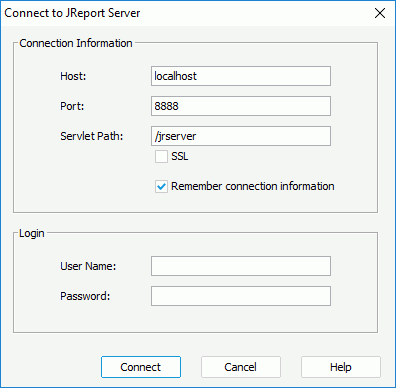Click the Connect button
Viewport: 396px width, 388px height.
(141, 367)
